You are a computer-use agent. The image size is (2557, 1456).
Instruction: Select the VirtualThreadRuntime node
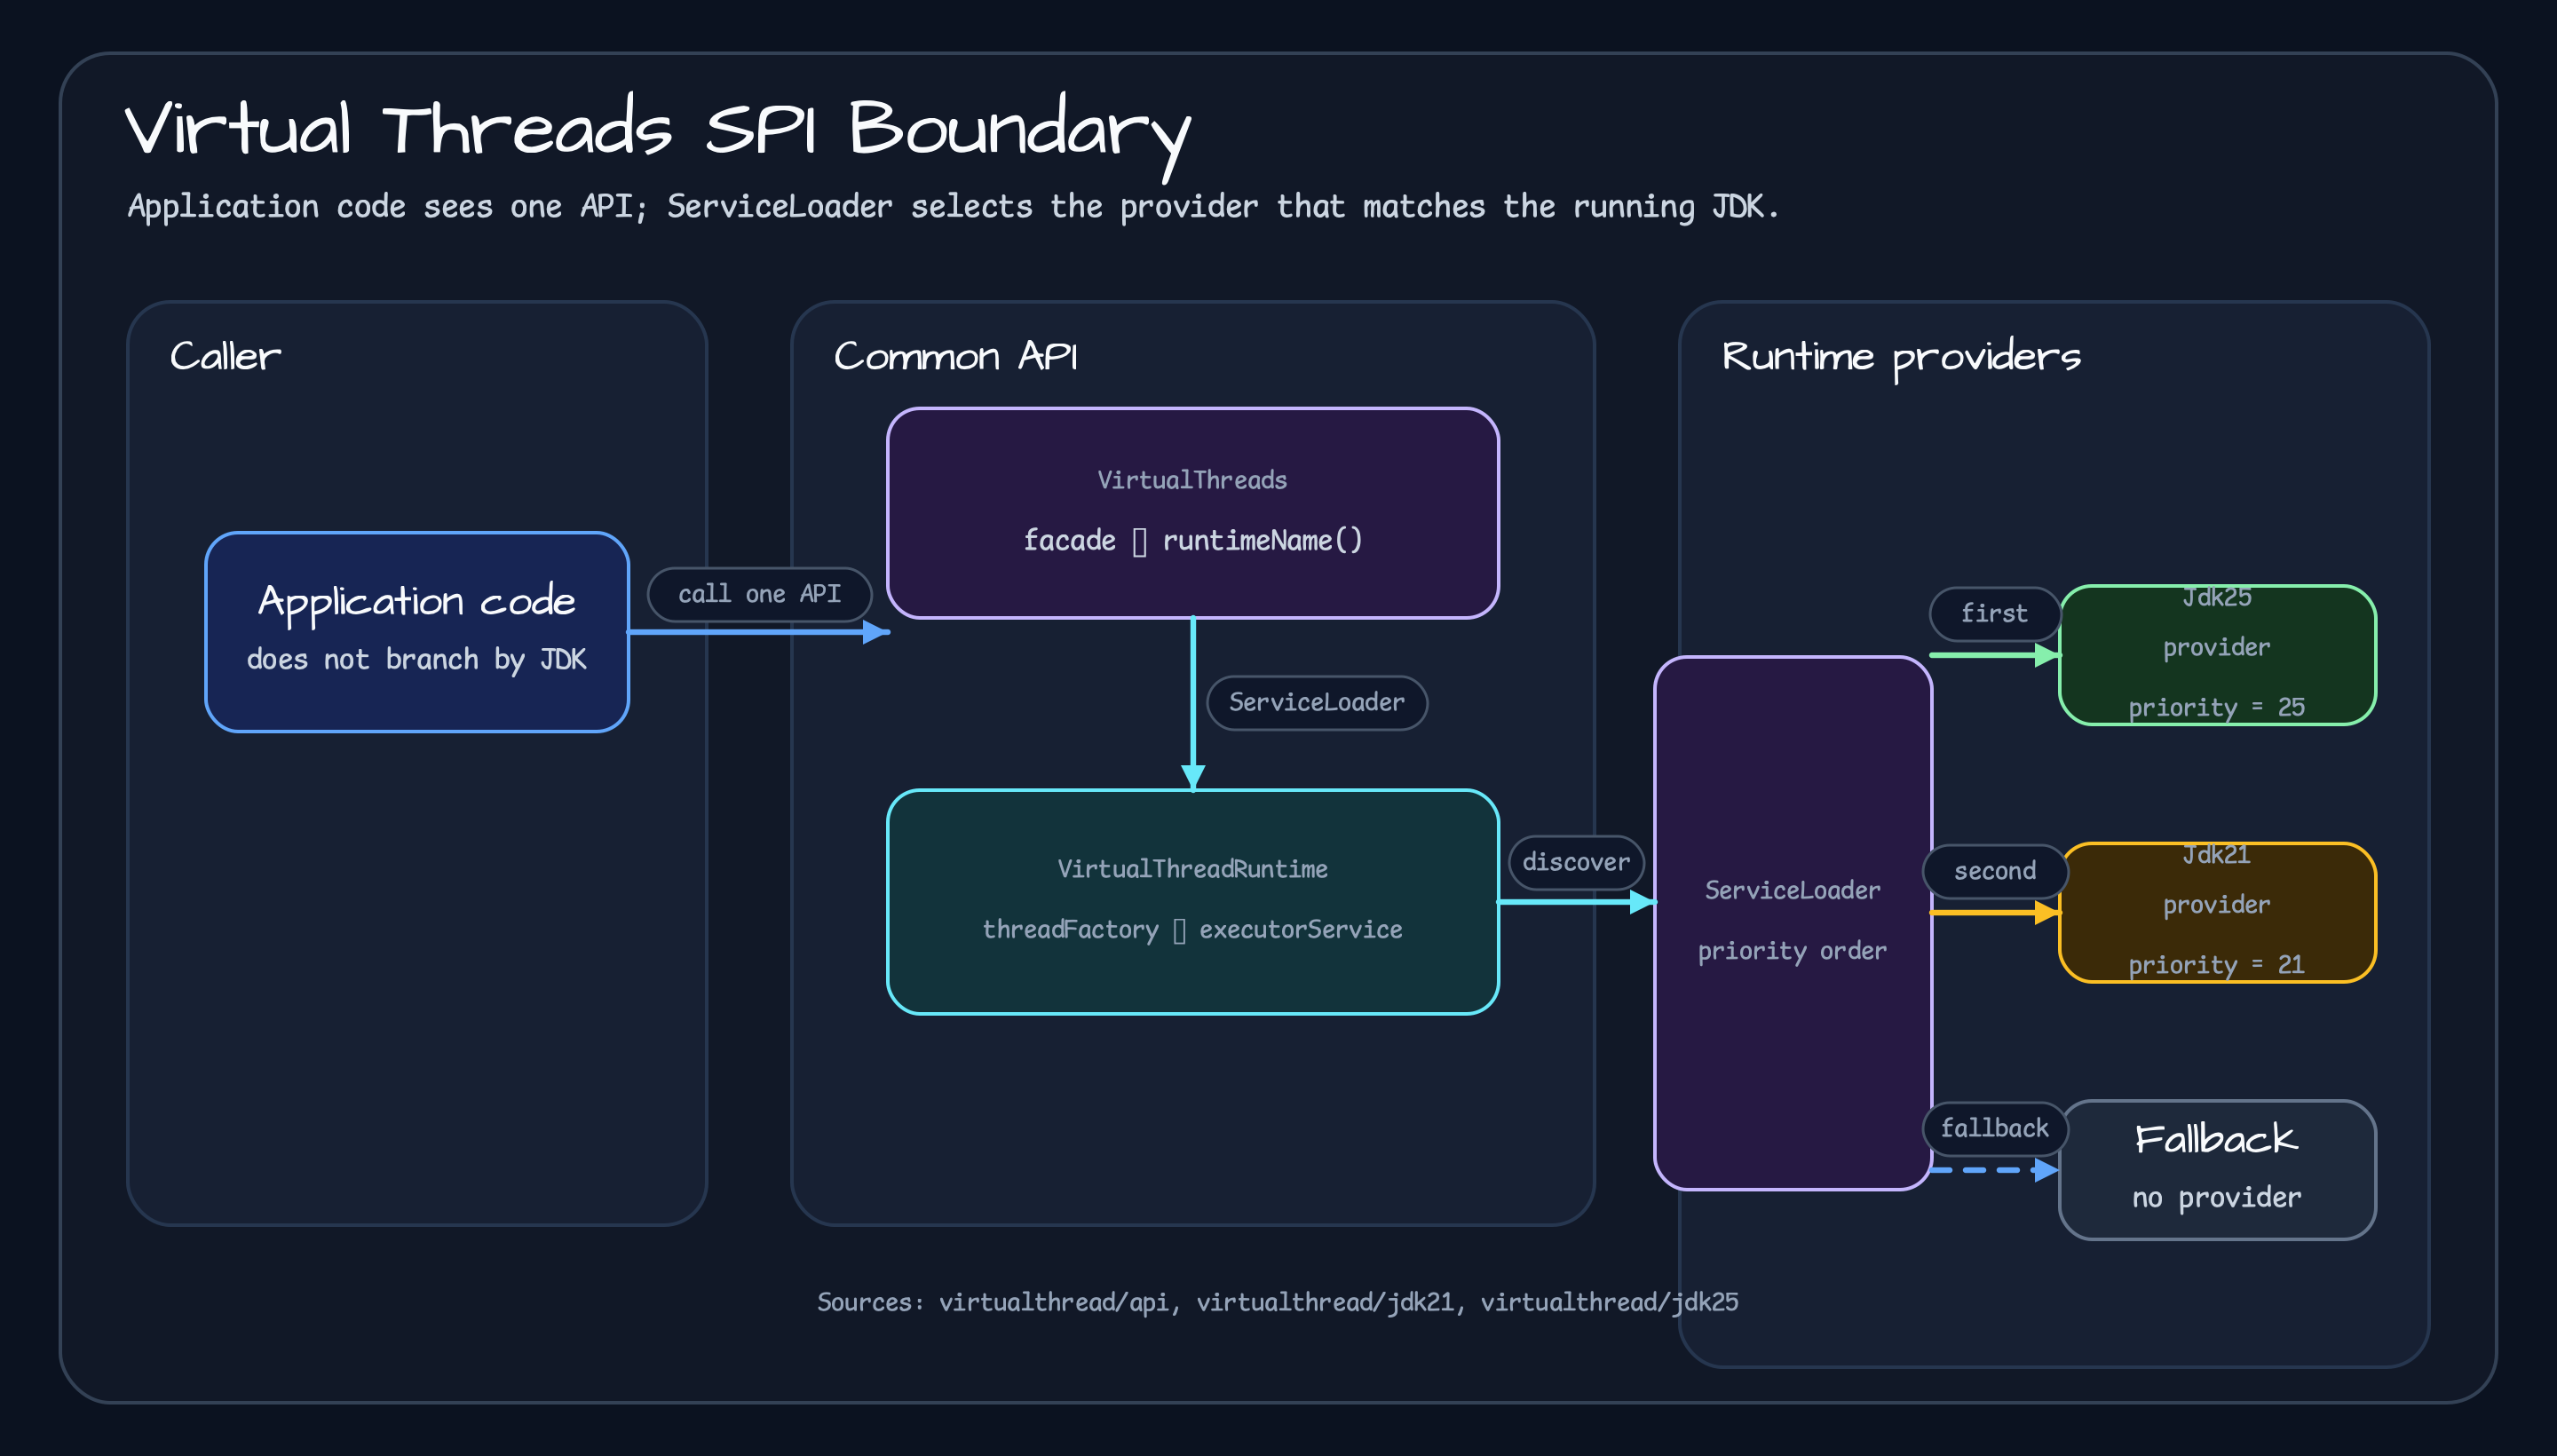click(x=1193, y=902)
